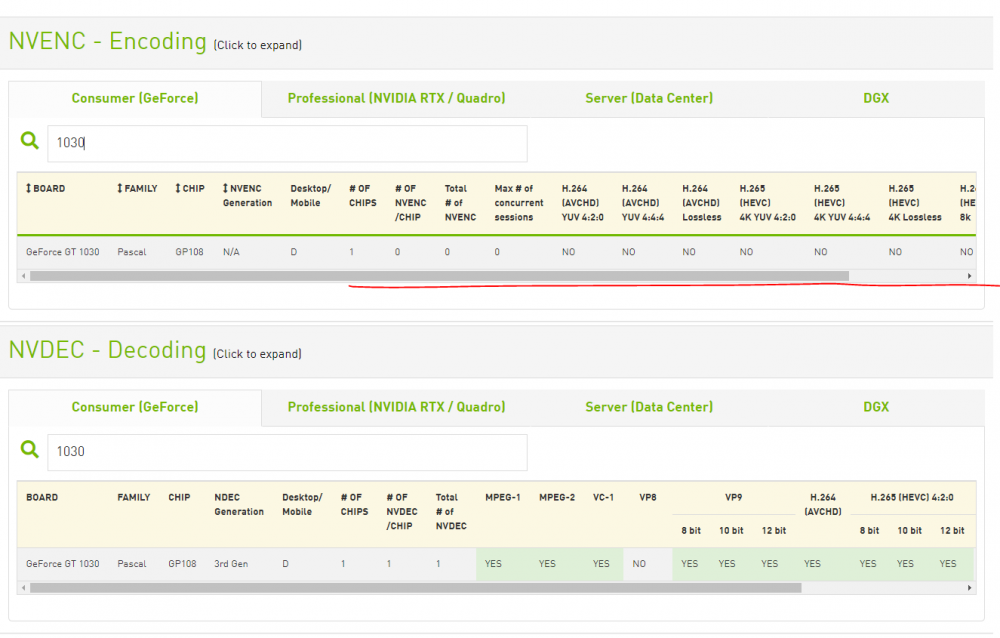Click the 'NDEC Generation' column header

pyautogui.click(x=239, y=505)
